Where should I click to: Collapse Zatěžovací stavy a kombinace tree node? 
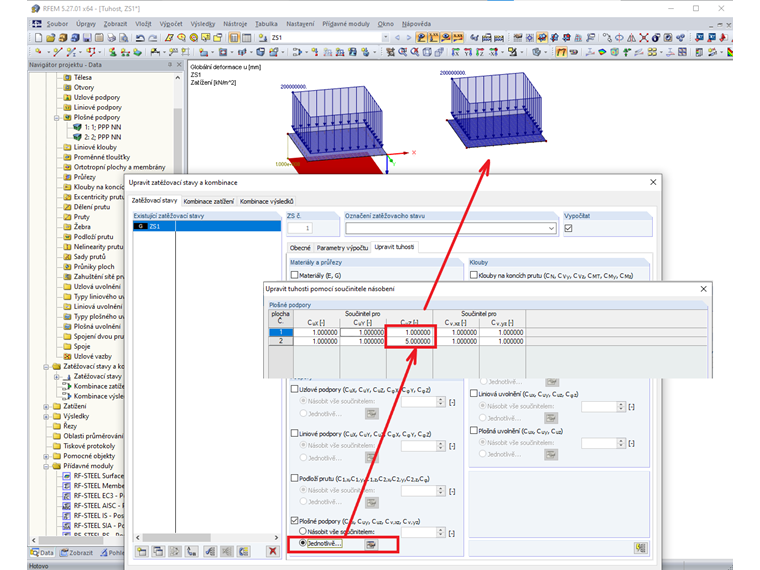pos(46,366)
